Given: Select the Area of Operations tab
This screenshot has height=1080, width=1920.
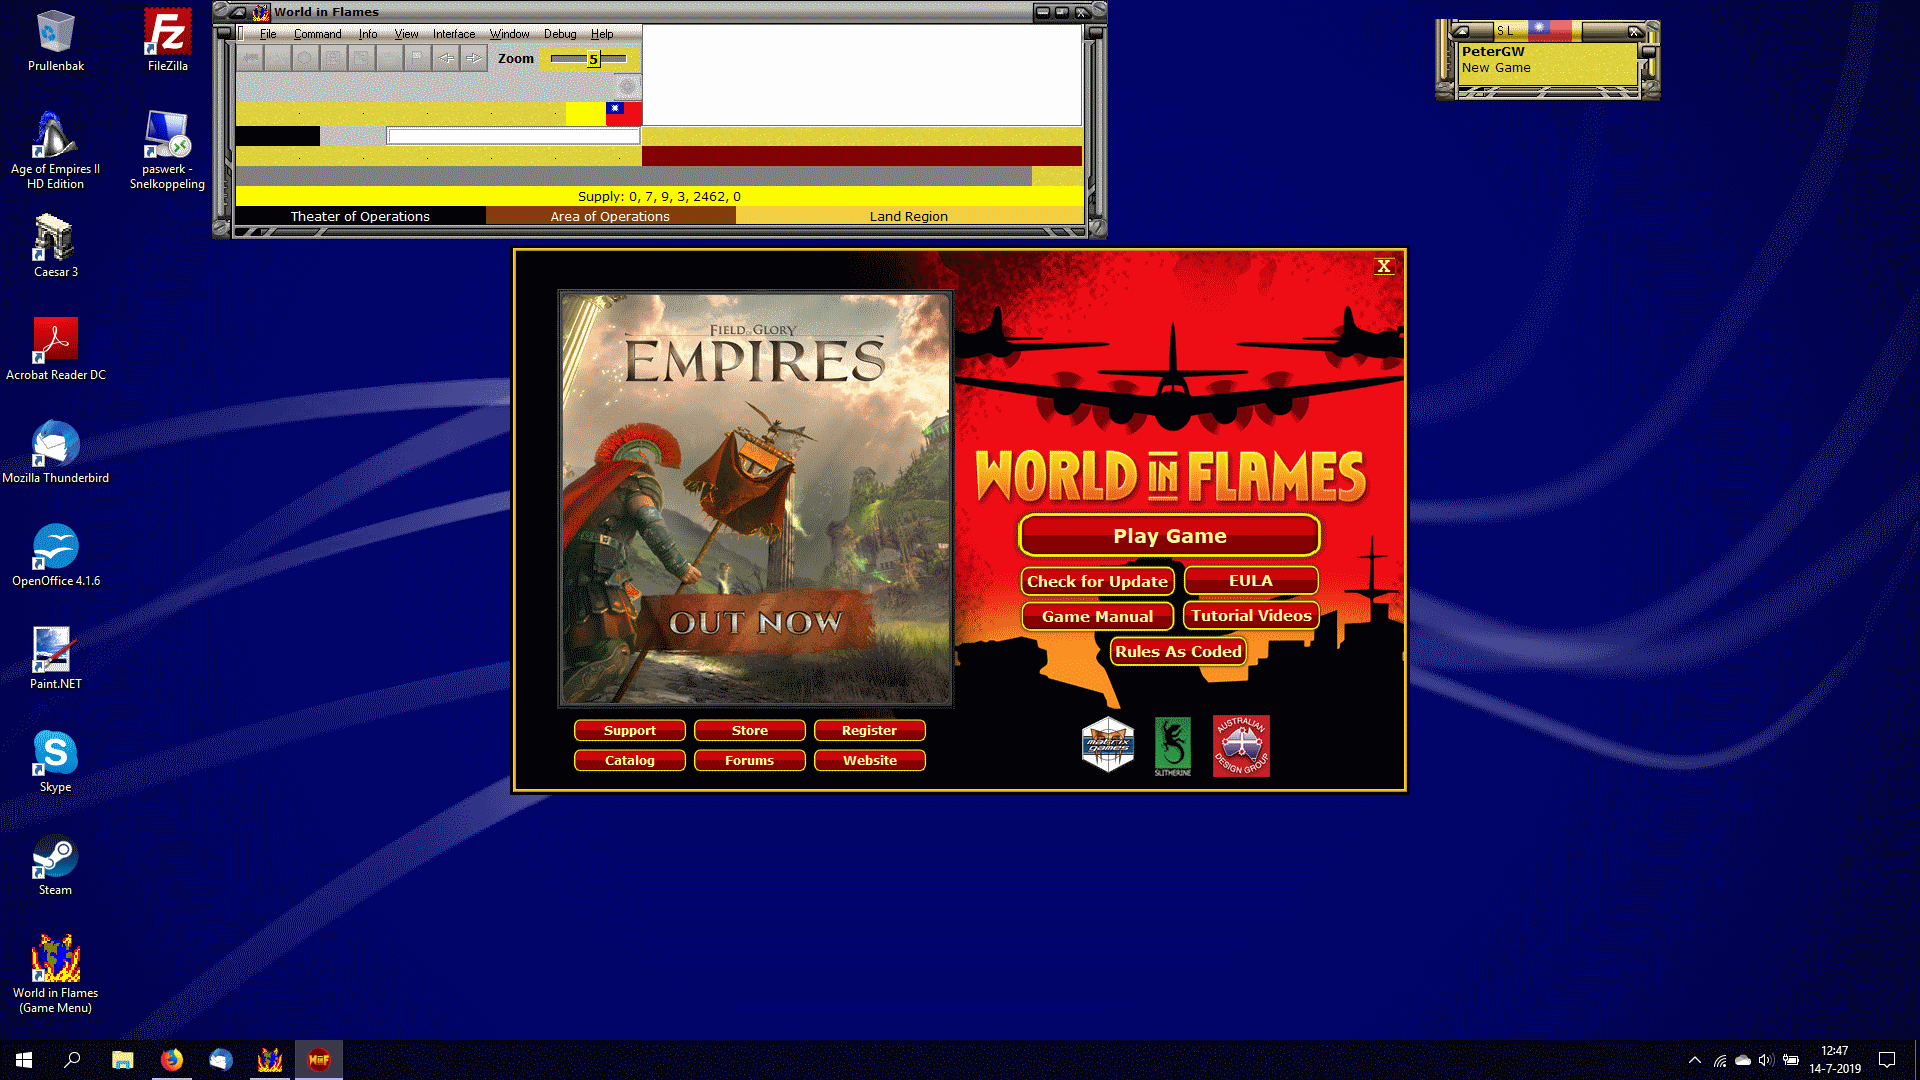Looking at the screenshot, I should point(610,216).
